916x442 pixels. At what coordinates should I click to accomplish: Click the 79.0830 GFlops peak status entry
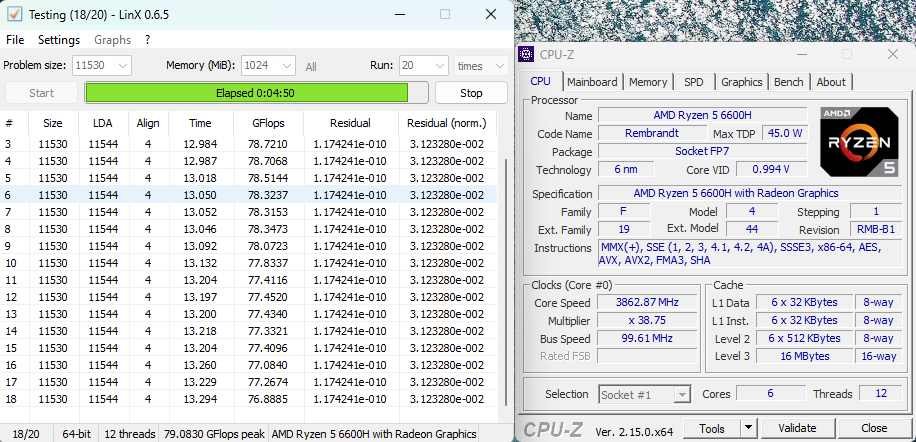point(215,434)
